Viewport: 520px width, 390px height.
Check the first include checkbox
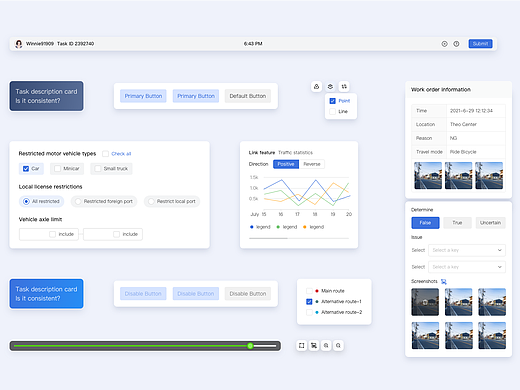pos(52,234)
